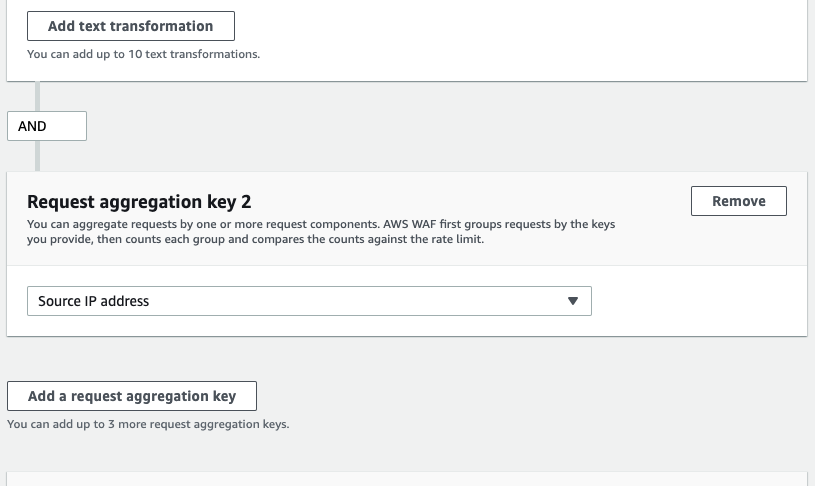Select the AND operator box
815x486 pixels.
point(47,126)
